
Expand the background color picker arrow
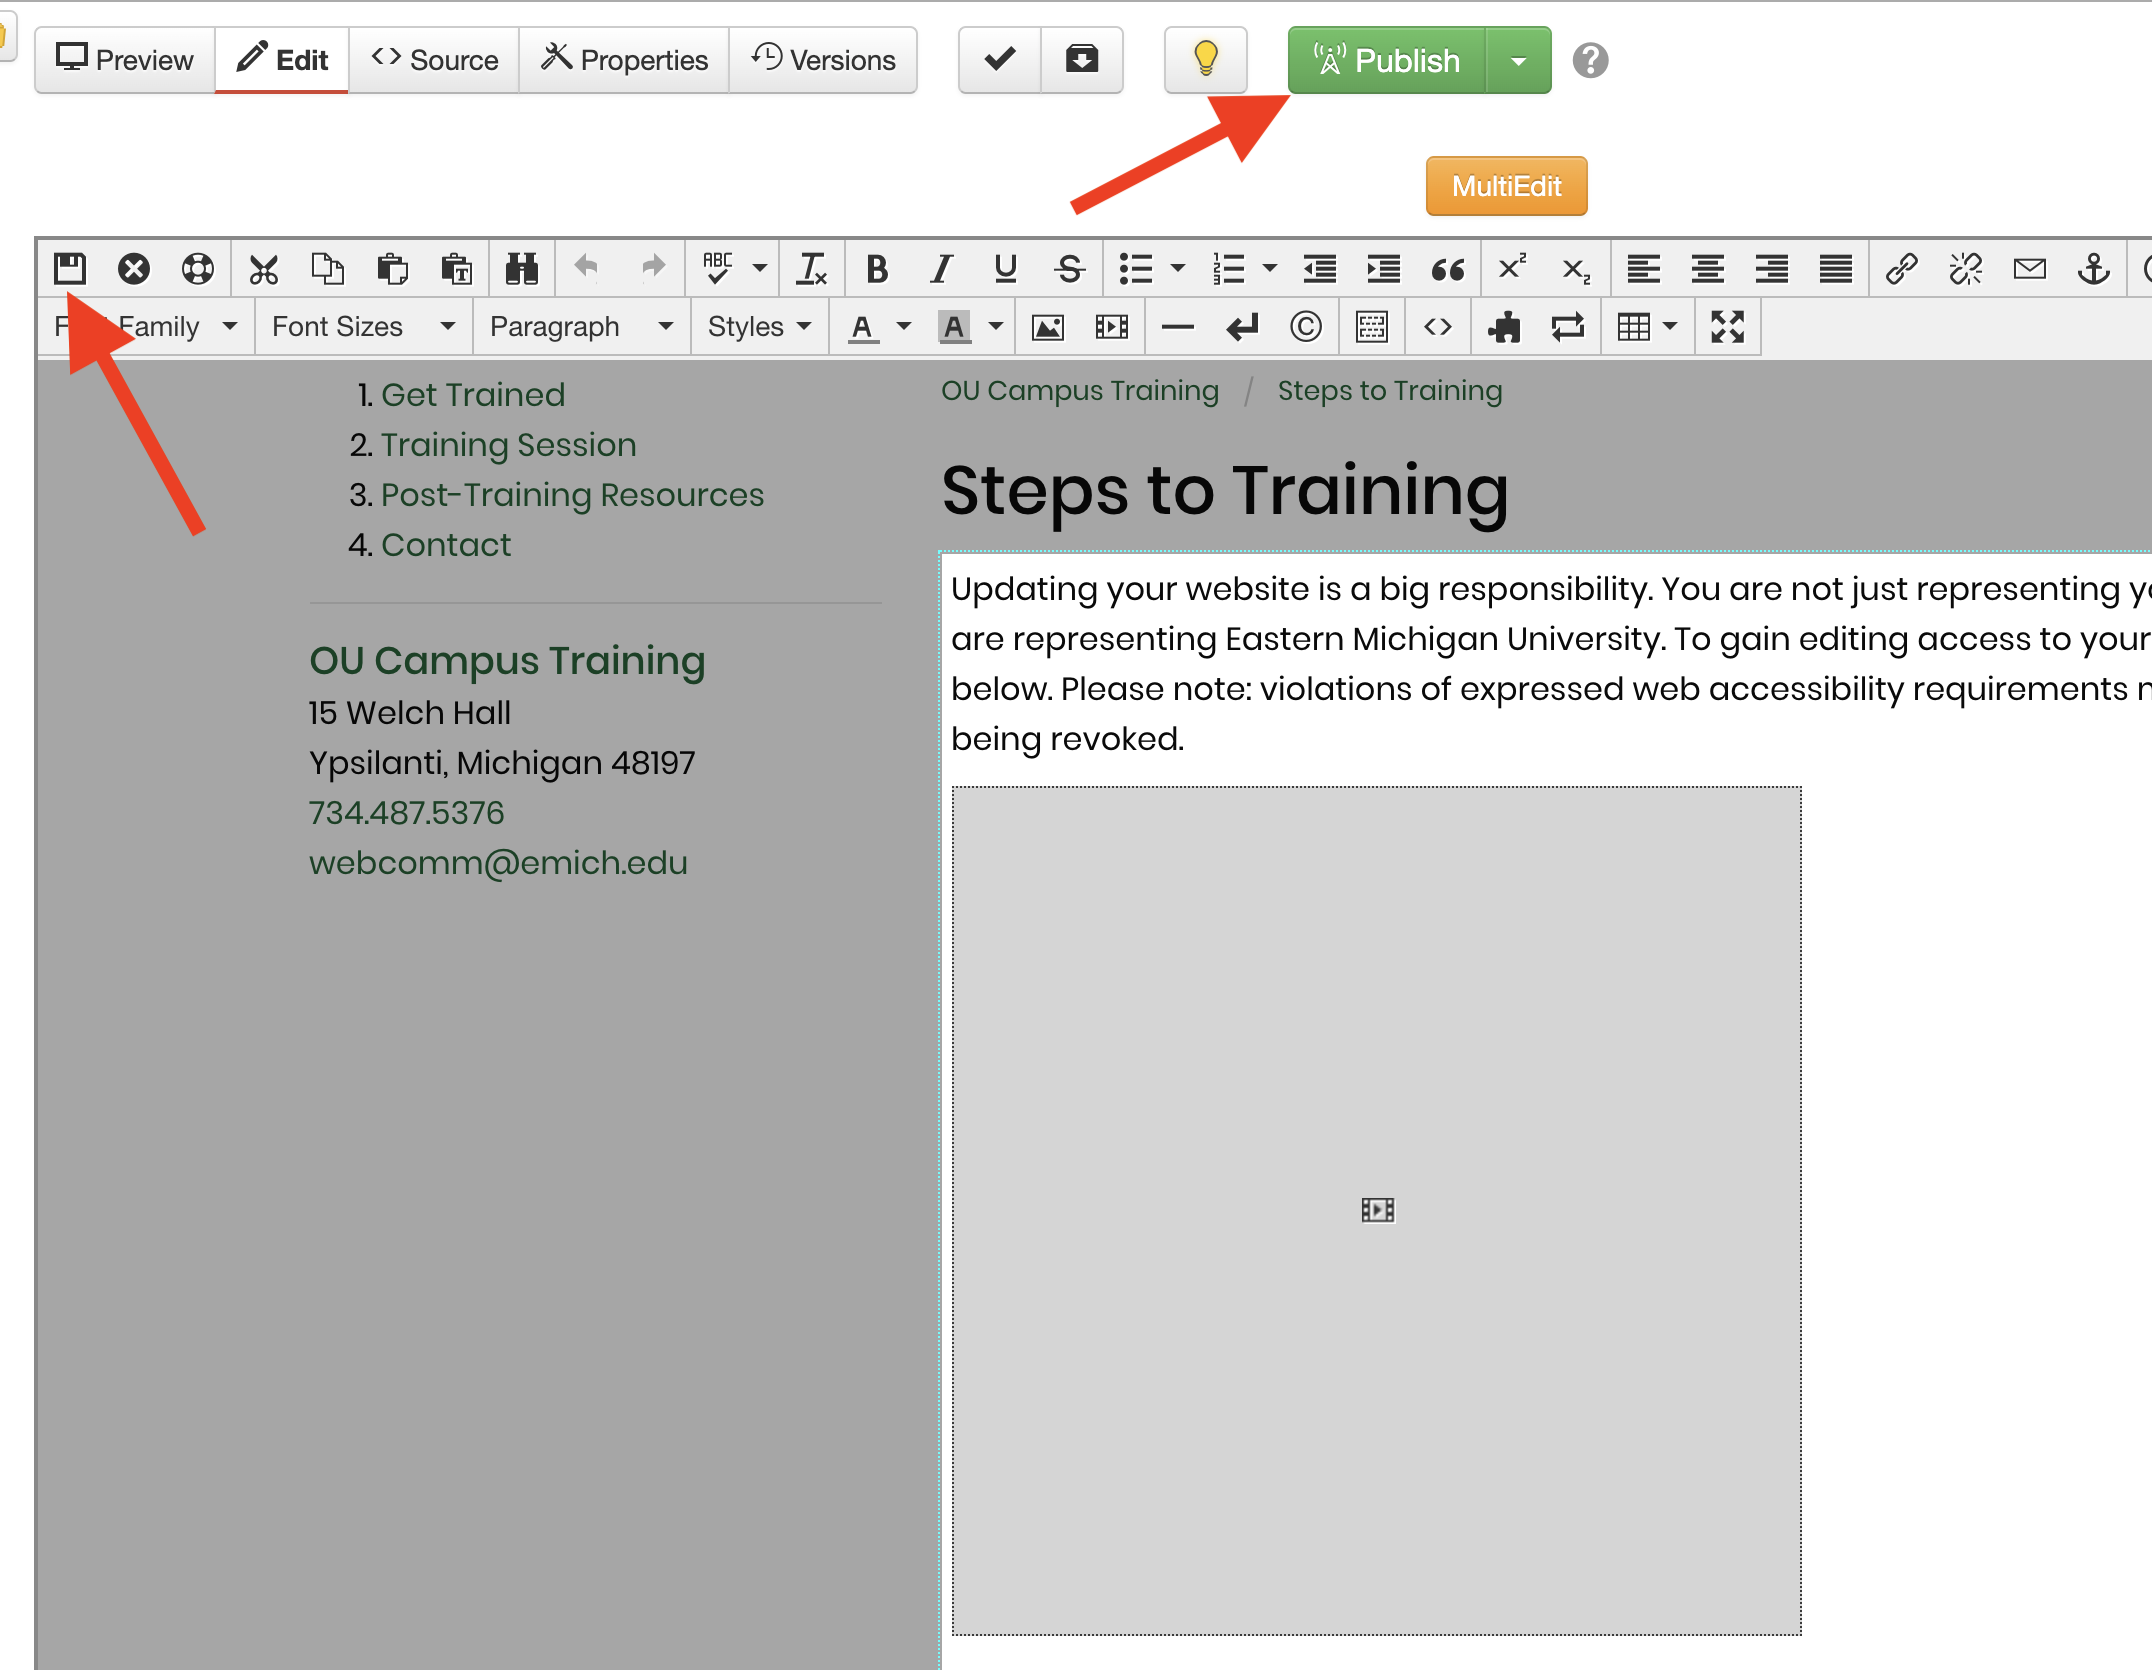pos(996,327)
